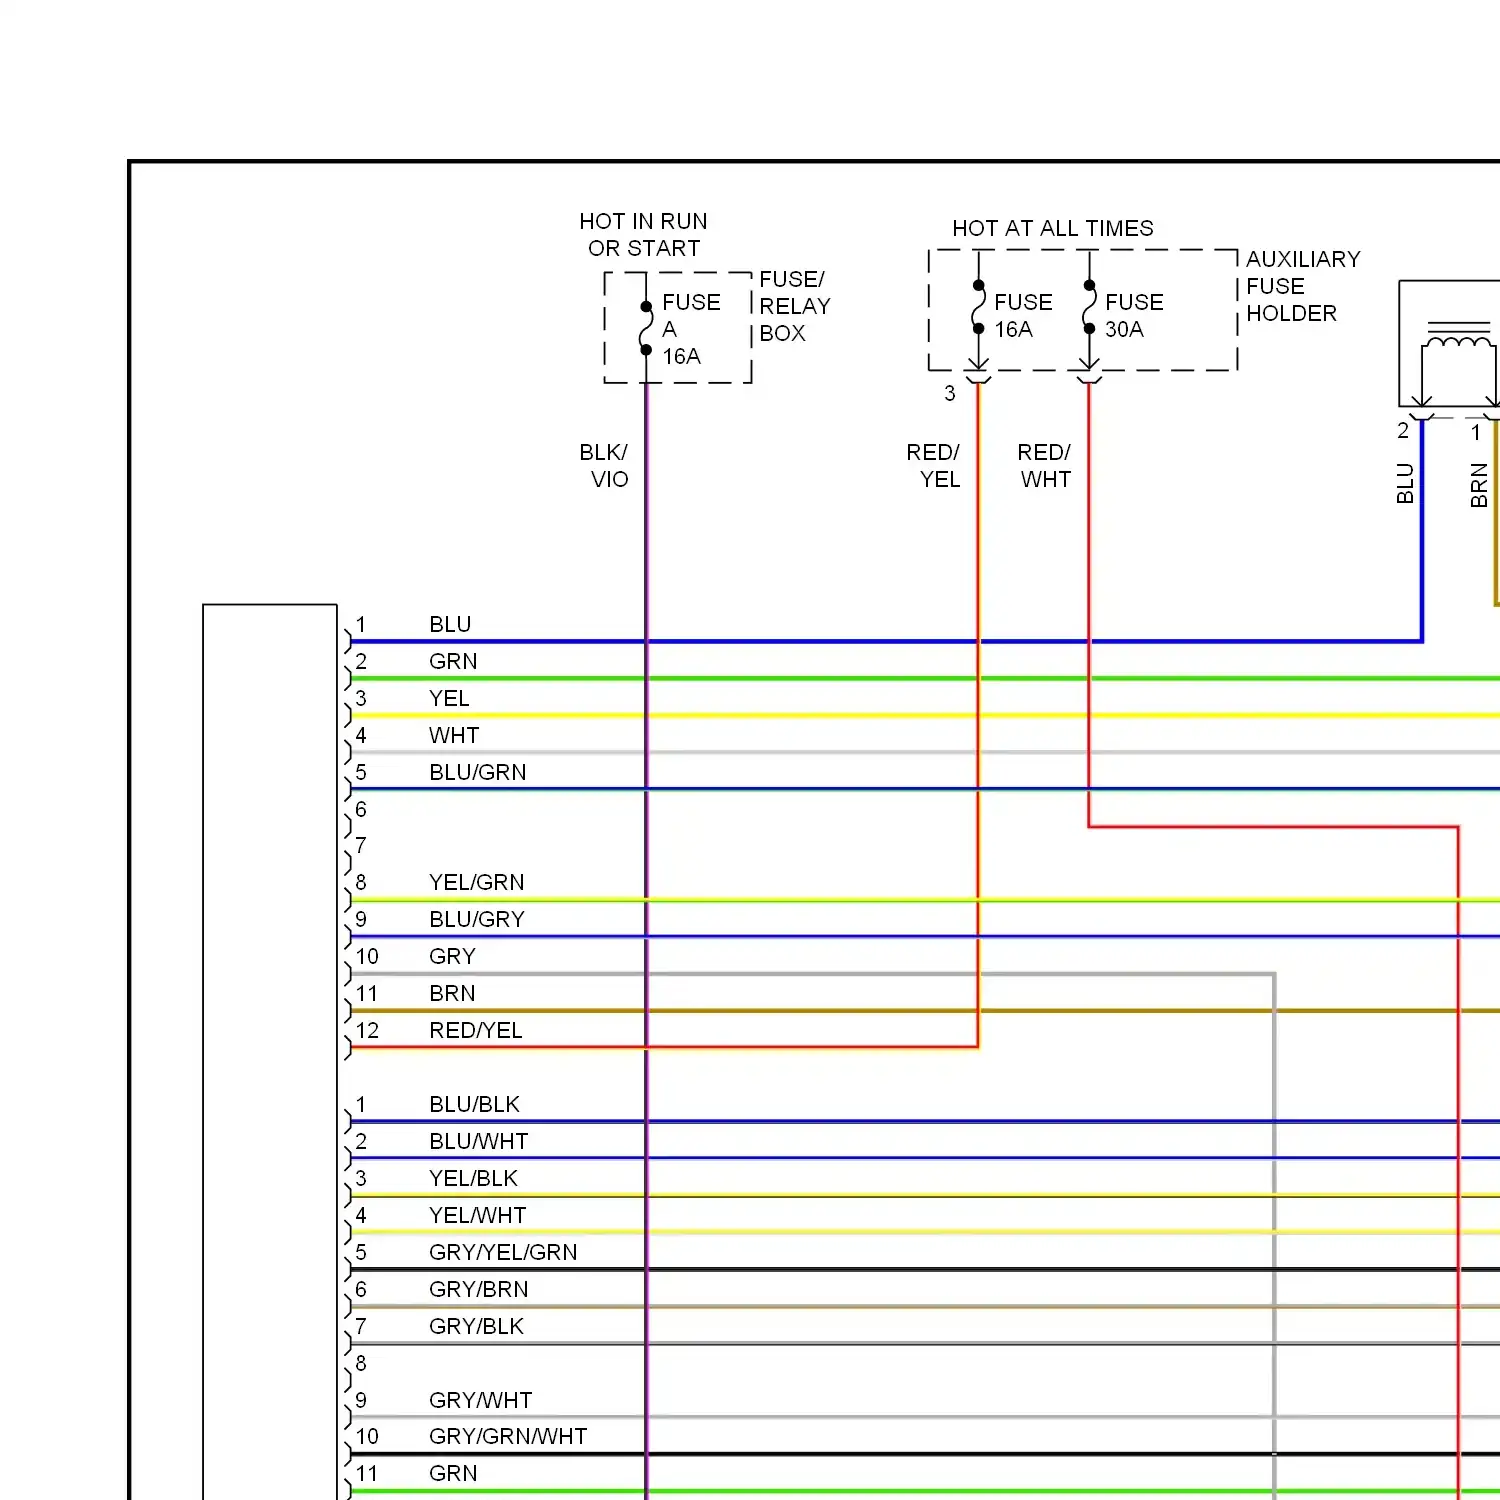Click the YEL/GRN wire label

[476, 882]
